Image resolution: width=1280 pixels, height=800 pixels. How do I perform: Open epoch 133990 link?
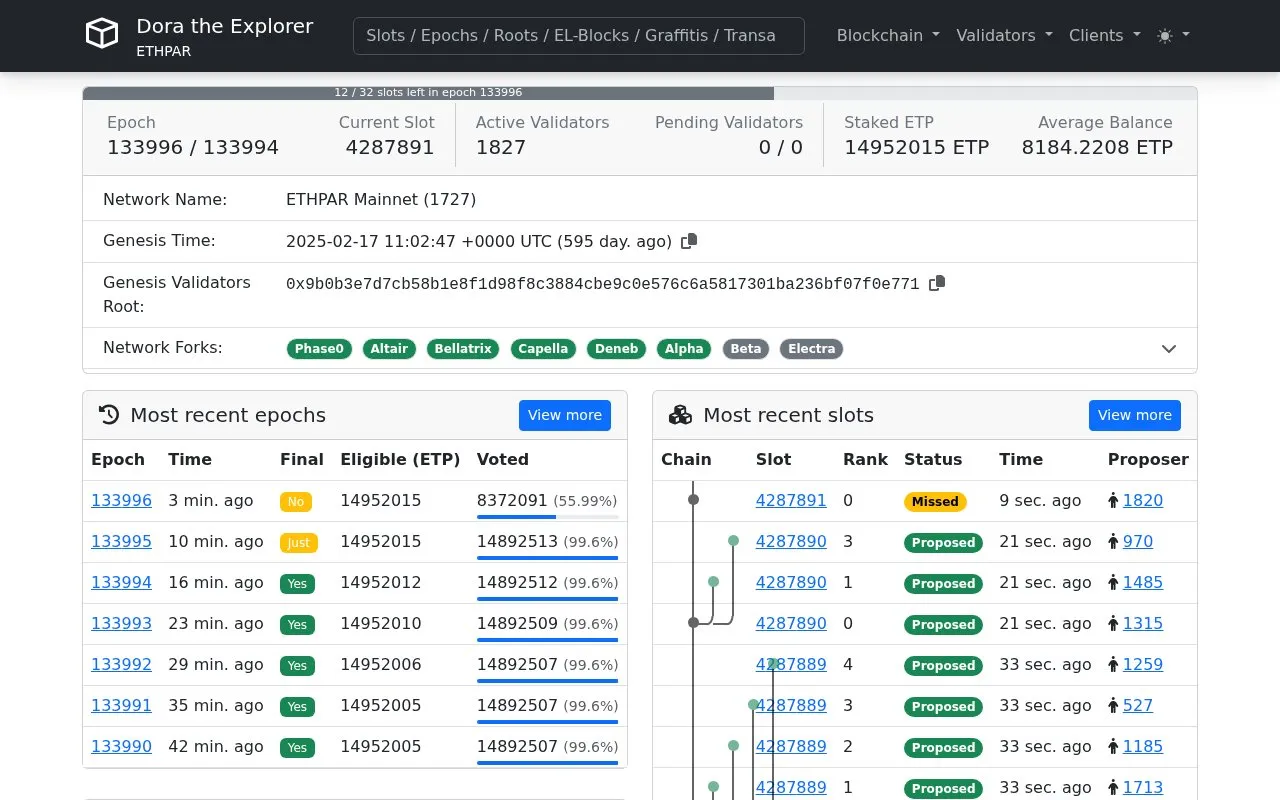click(121, 746)
